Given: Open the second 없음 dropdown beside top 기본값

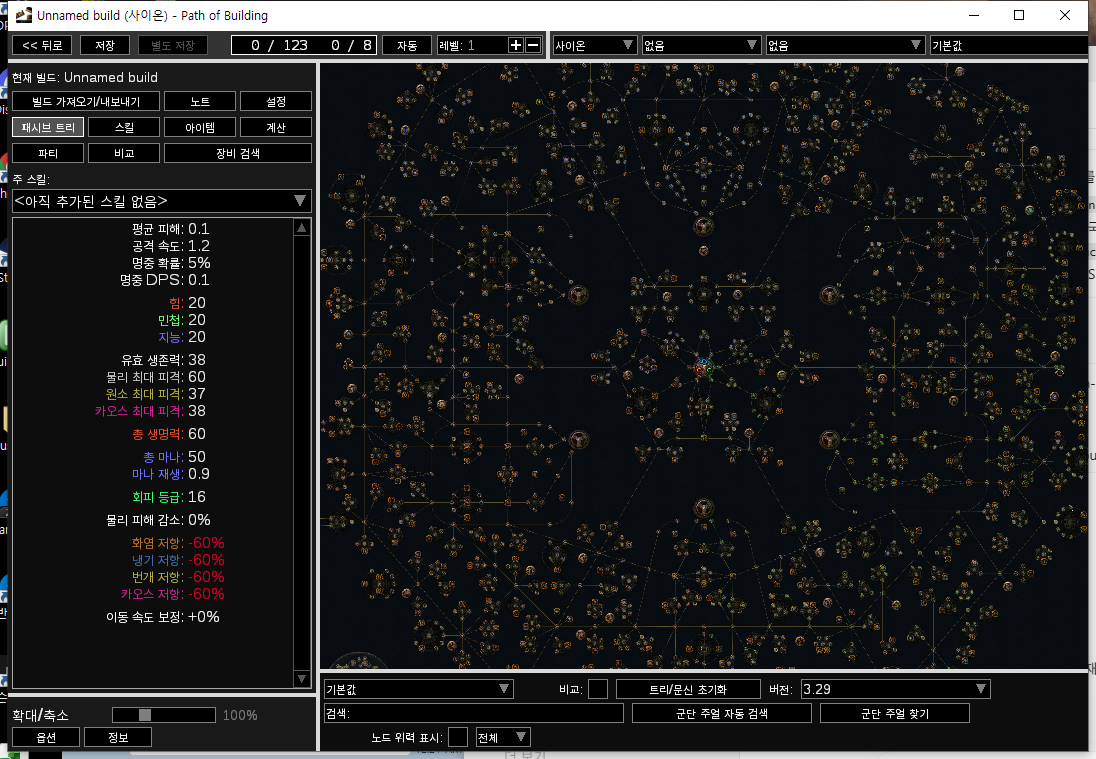Looking at the screenshot, I should [845, 45].
